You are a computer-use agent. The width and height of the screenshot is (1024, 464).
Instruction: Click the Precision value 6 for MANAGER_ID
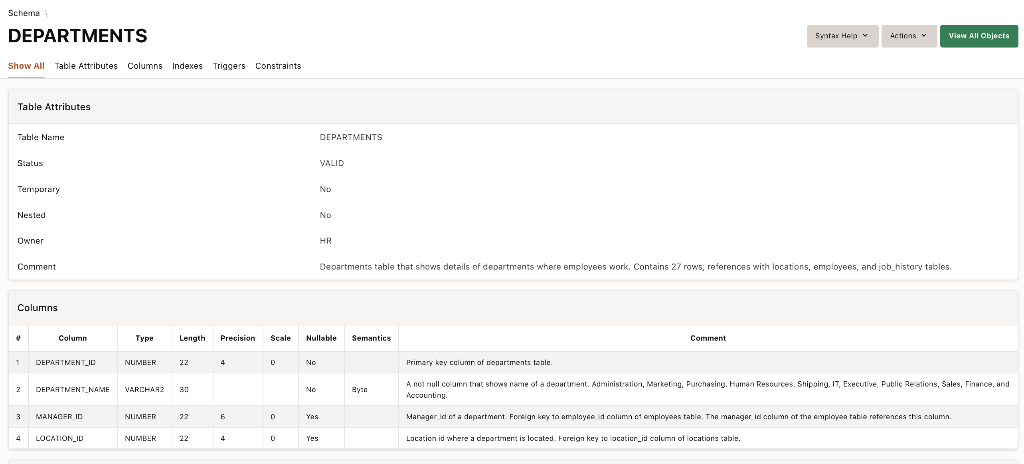coord(238,417)
